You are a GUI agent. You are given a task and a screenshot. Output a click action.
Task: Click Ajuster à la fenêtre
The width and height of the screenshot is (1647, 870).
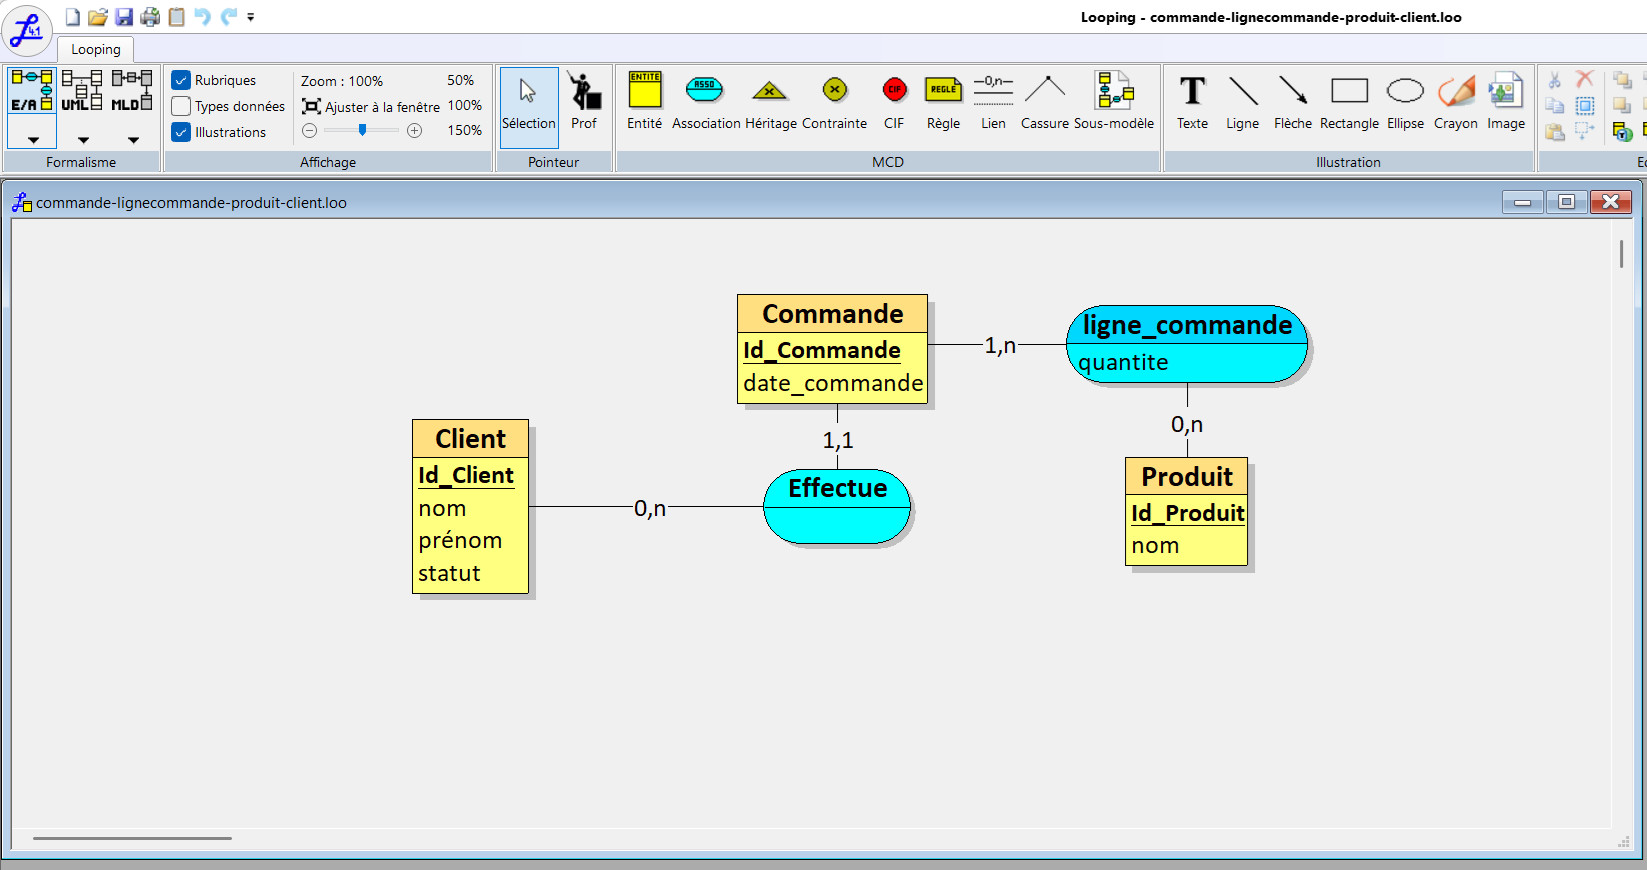click(x=371, y=106)
